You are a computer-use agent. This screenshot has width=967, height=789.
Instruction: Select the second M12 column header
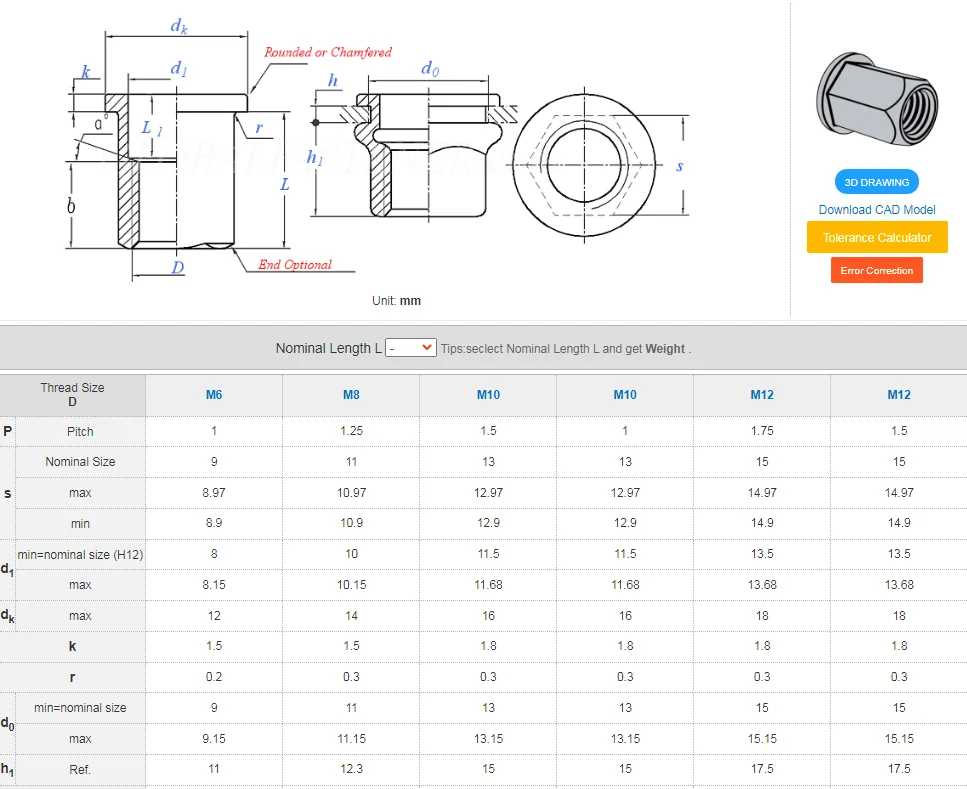coord(899,395)
